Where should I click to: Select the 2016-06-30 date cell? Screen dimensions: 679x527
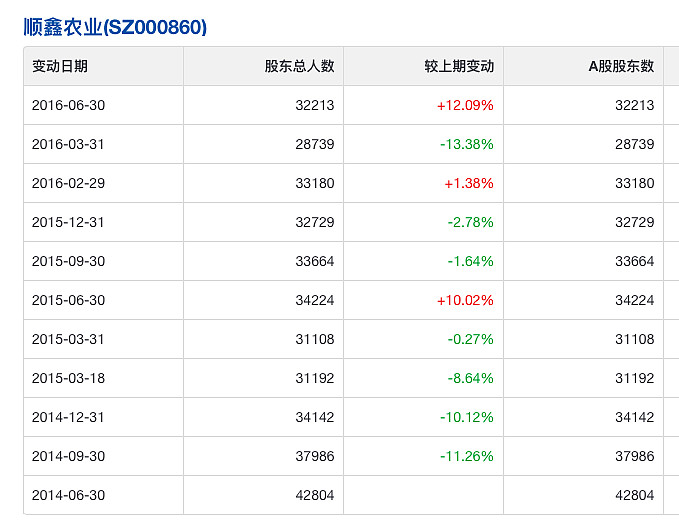click(x=68, y=105)
